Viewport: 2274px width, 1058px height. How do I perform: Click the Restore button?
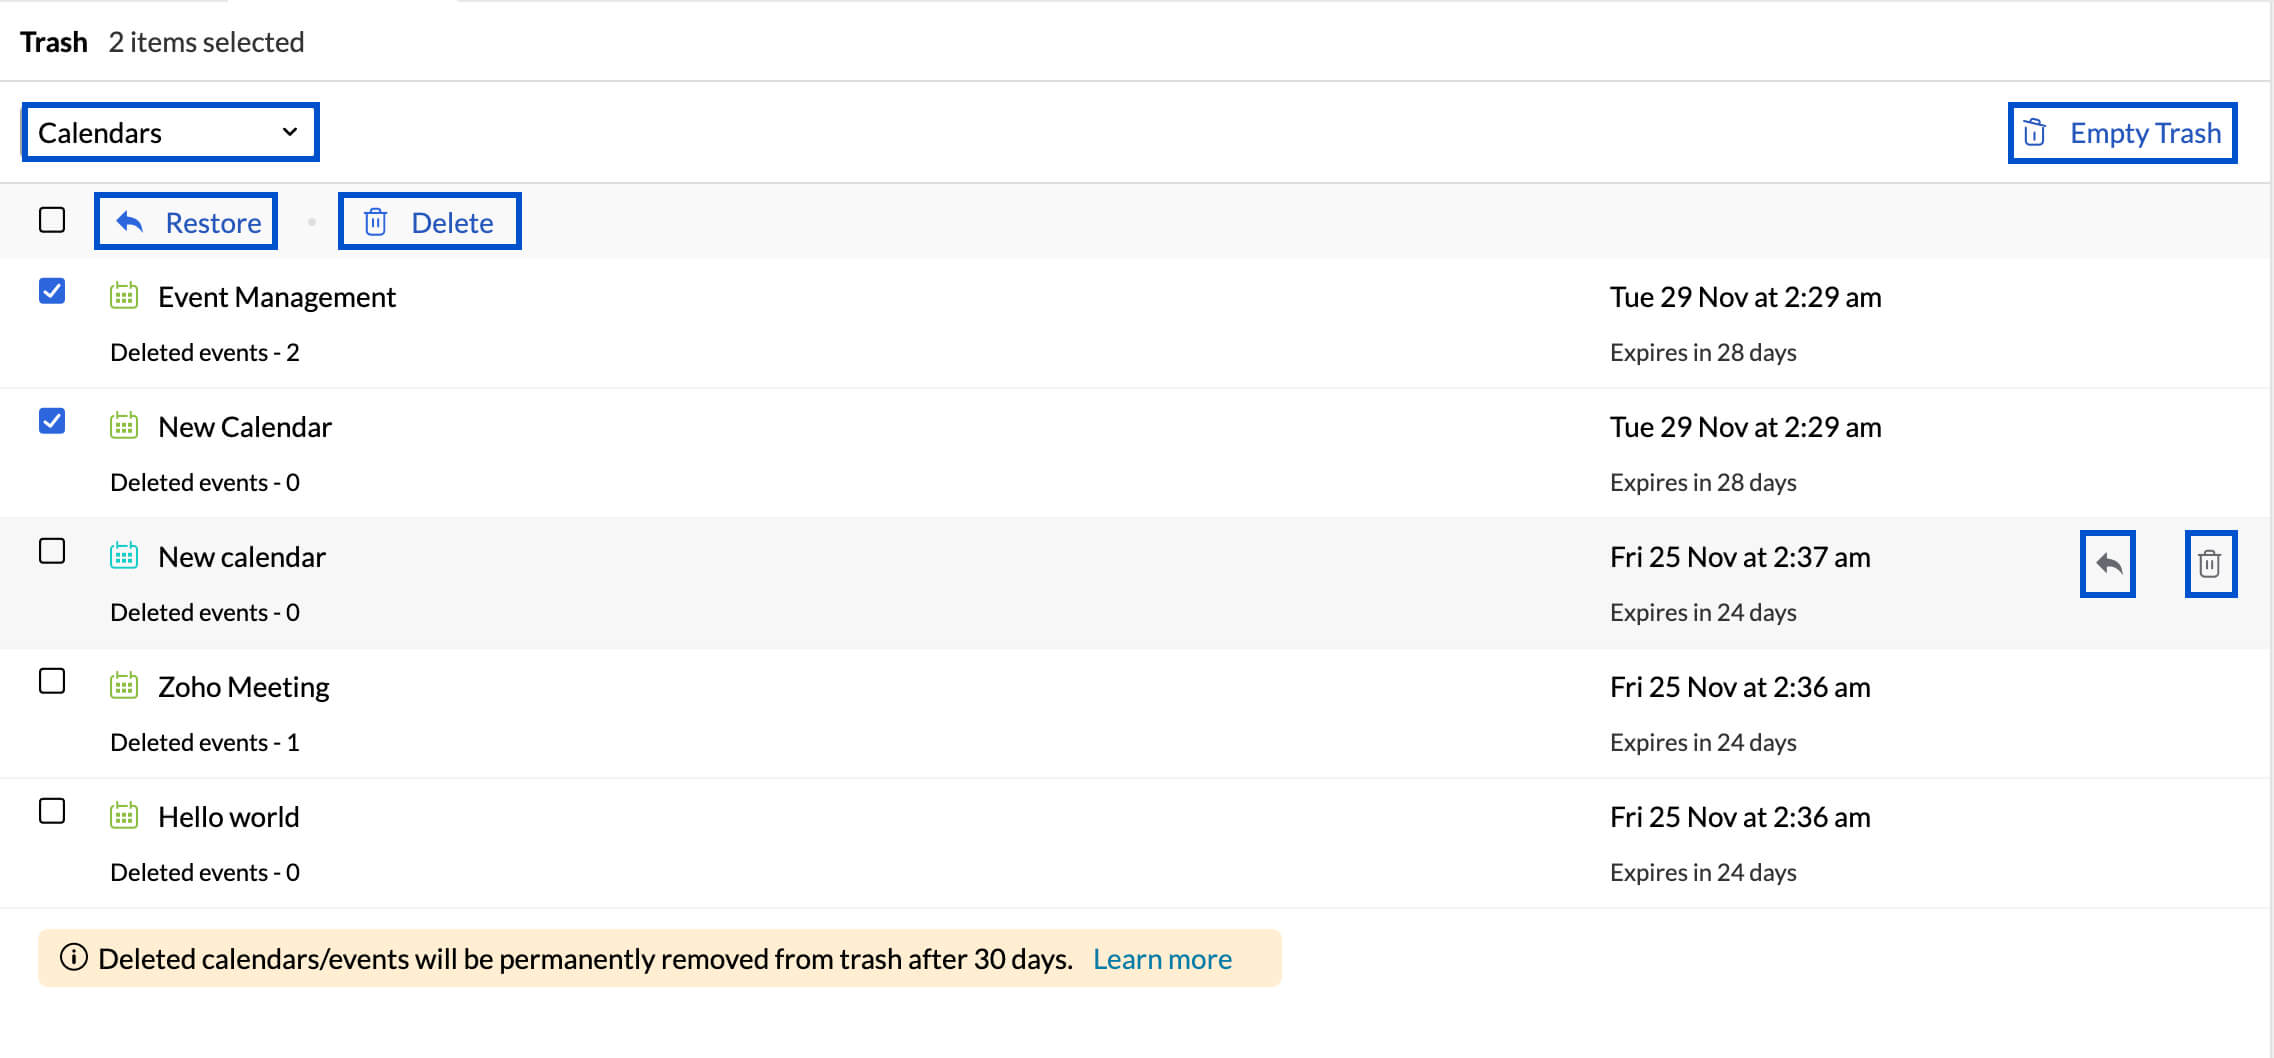pyautogui.click(x=186, y=221)
